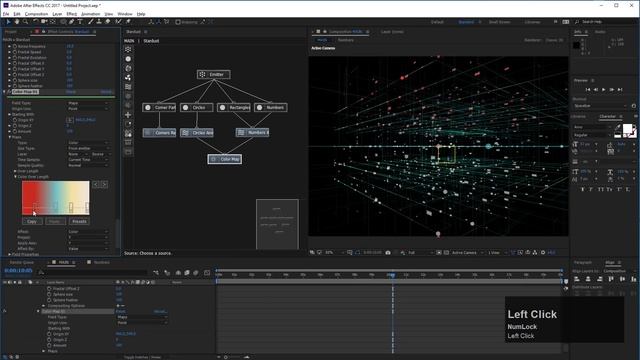Click the red stop on color gradient
This screenshot has width=640, height=360.
click(x=35, y=207)
